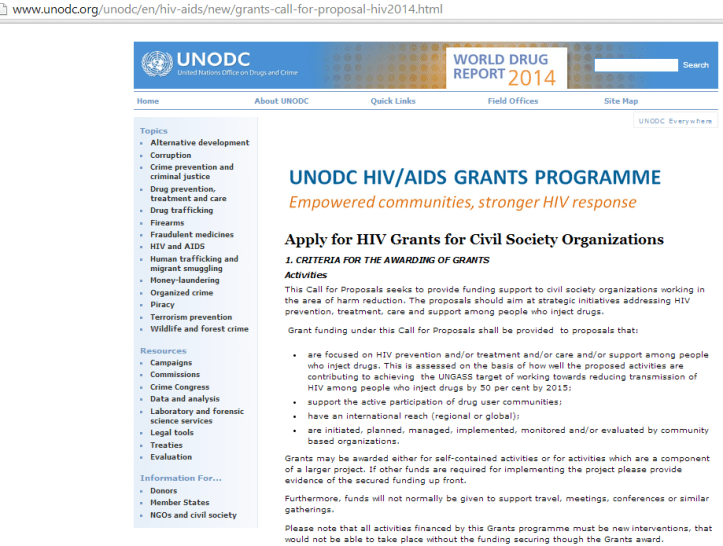Open NGOs and civil society link
This screenshot has height=546, width=723.
193,515
